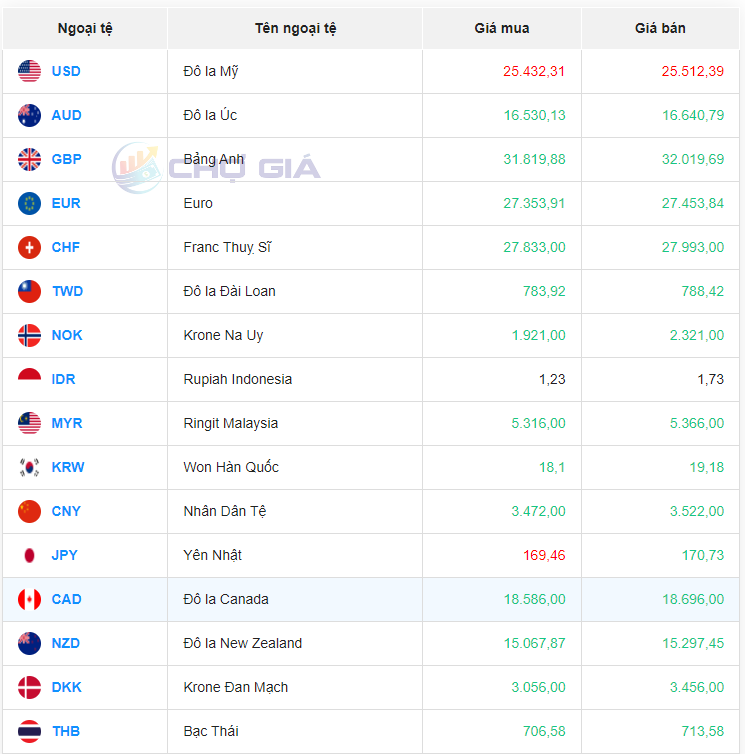Click the DKK currency code link
The image size is (745, 754).
tap(67, 687)
